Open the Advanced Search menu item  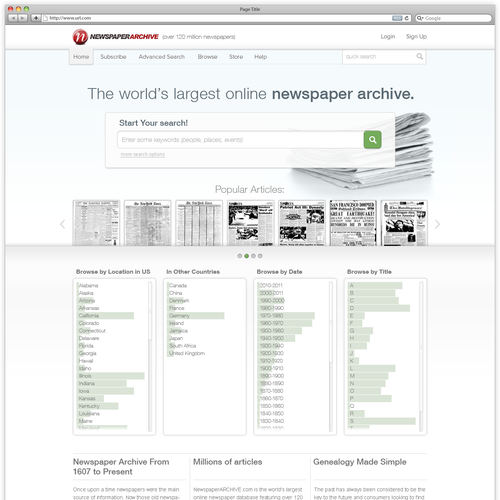162,57
